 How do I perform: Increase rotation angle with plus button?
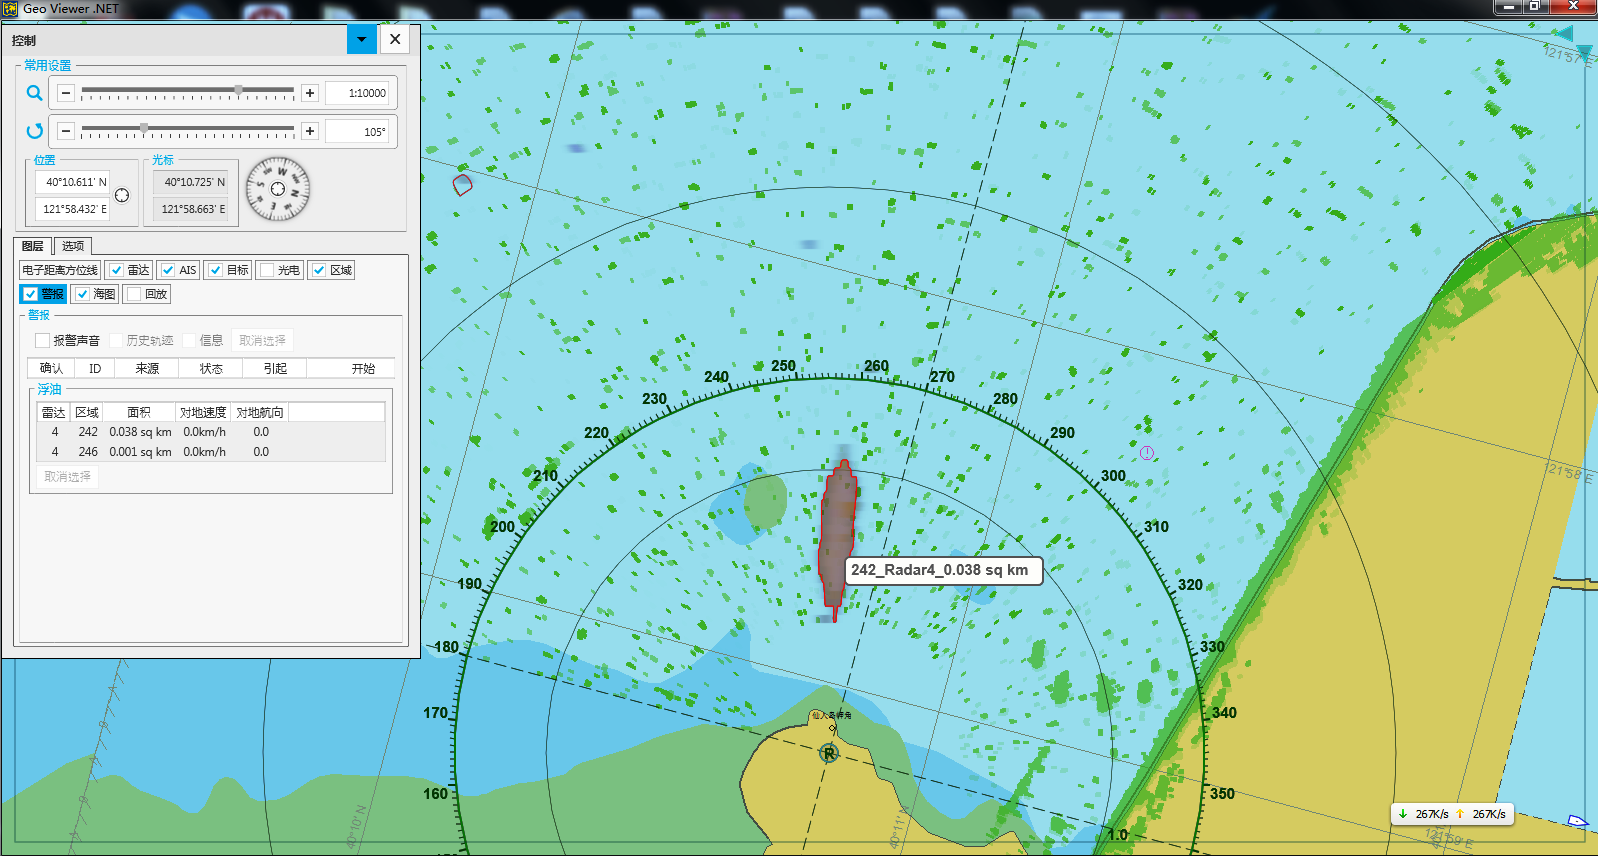(x=310, y=131)
